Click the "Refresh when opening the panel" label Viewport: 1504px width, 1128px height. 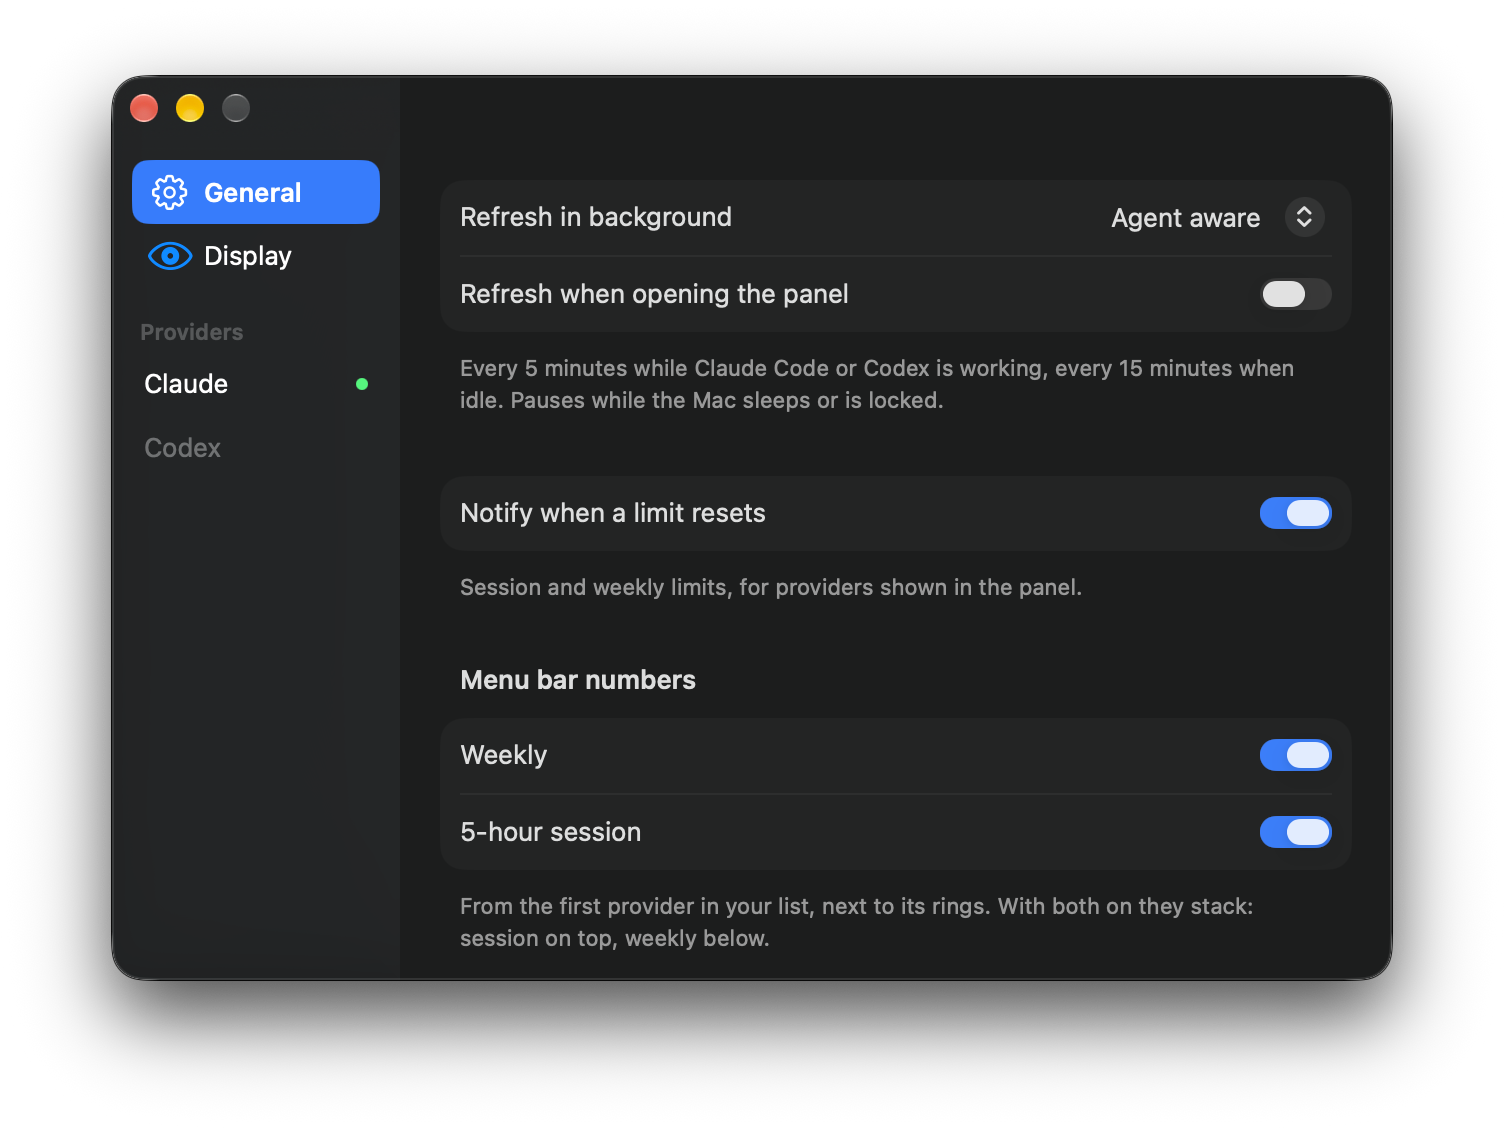[x=654, y=294]
